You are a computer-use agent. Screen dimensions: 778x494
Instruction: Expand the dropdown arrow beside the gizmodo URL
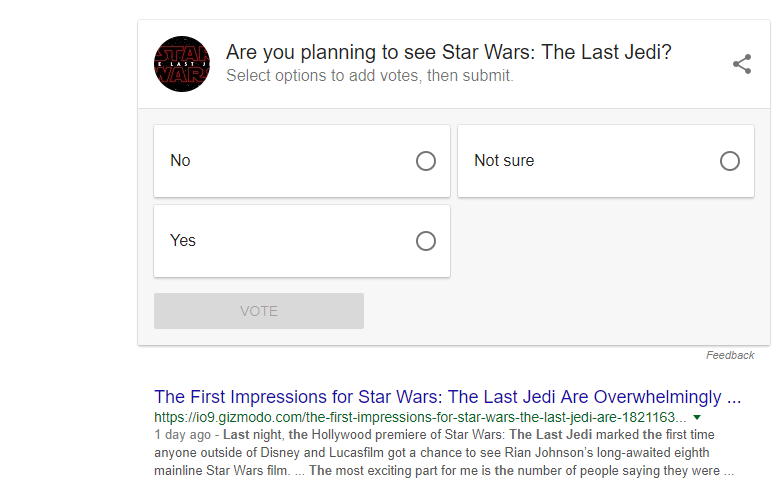tap(697, 417)
